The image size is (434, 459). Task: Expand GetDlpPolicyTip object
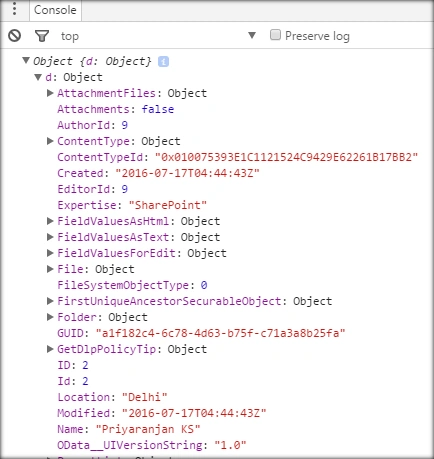(x=50, y=349)
